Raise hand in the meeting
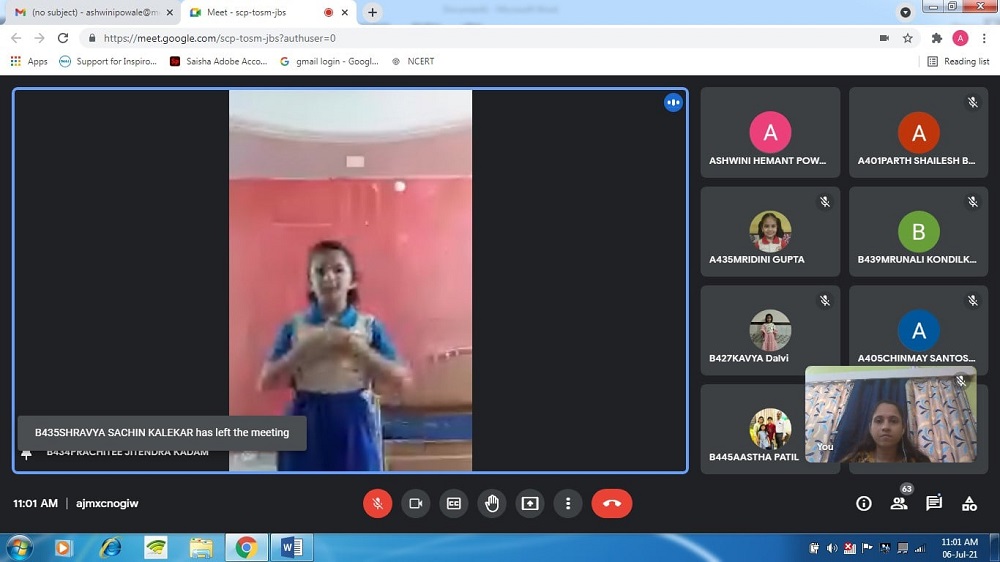Screen dimensions: 1000x562 [x=491, y=503]
